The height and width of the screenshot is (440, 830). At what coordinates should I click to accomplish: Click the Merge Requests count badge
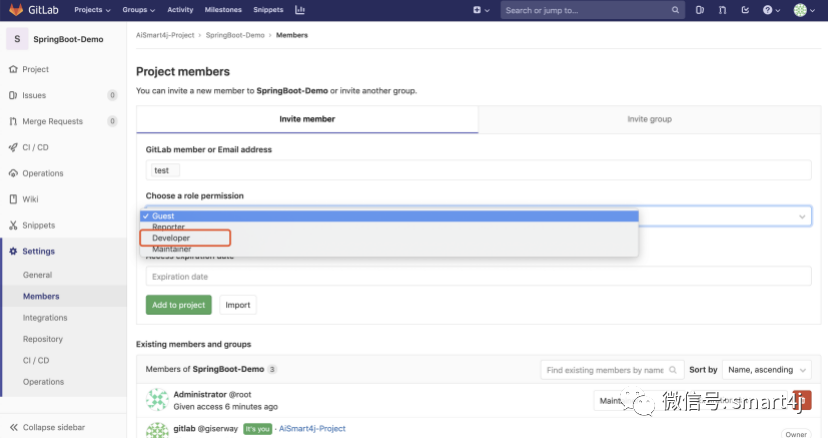click(x=112, y=121)
